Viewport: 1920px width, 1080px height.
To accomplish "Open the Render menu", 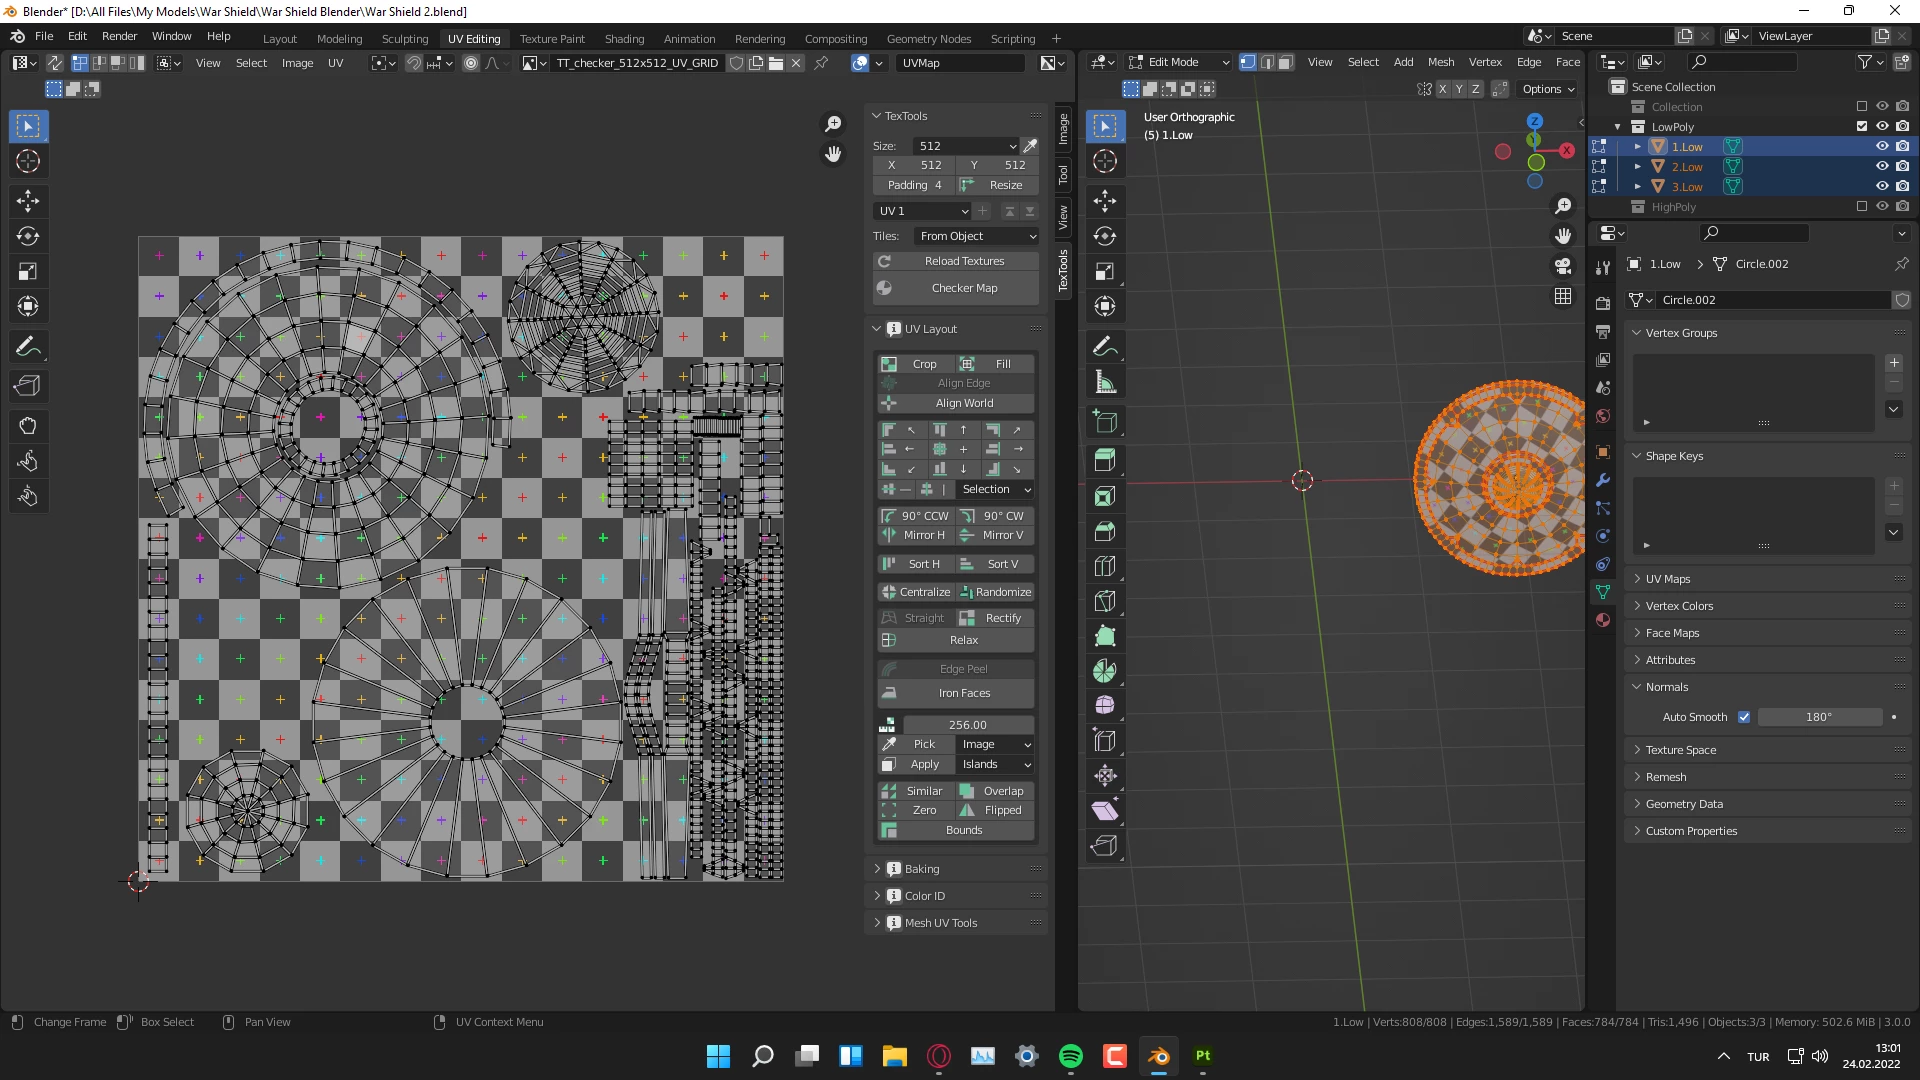I will 119,36.
